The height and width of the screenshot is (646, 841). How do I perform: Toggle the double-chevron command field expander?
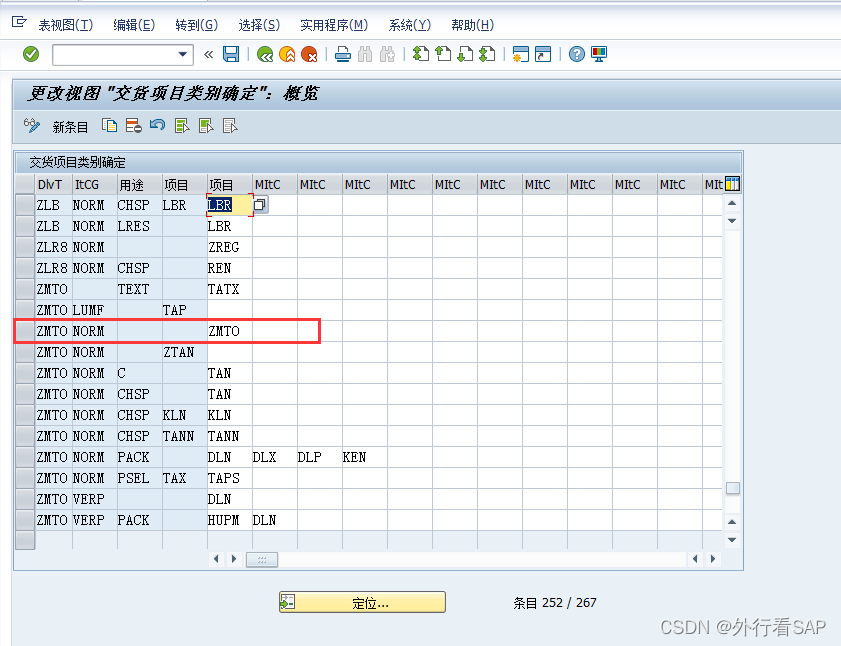point(208,54)
